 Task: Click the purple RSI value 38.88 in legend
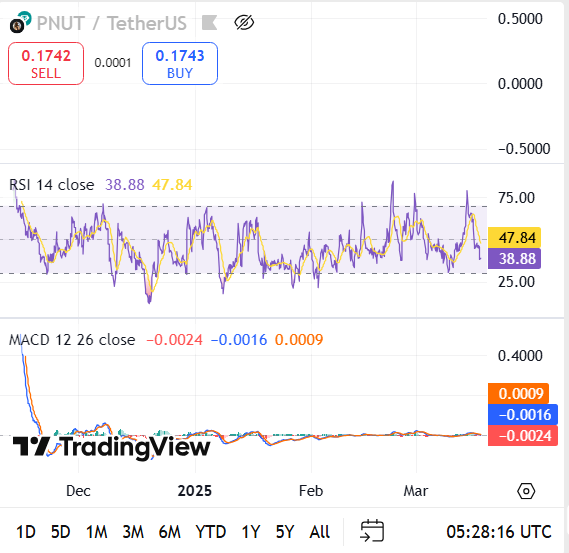[x=125, y=185]
